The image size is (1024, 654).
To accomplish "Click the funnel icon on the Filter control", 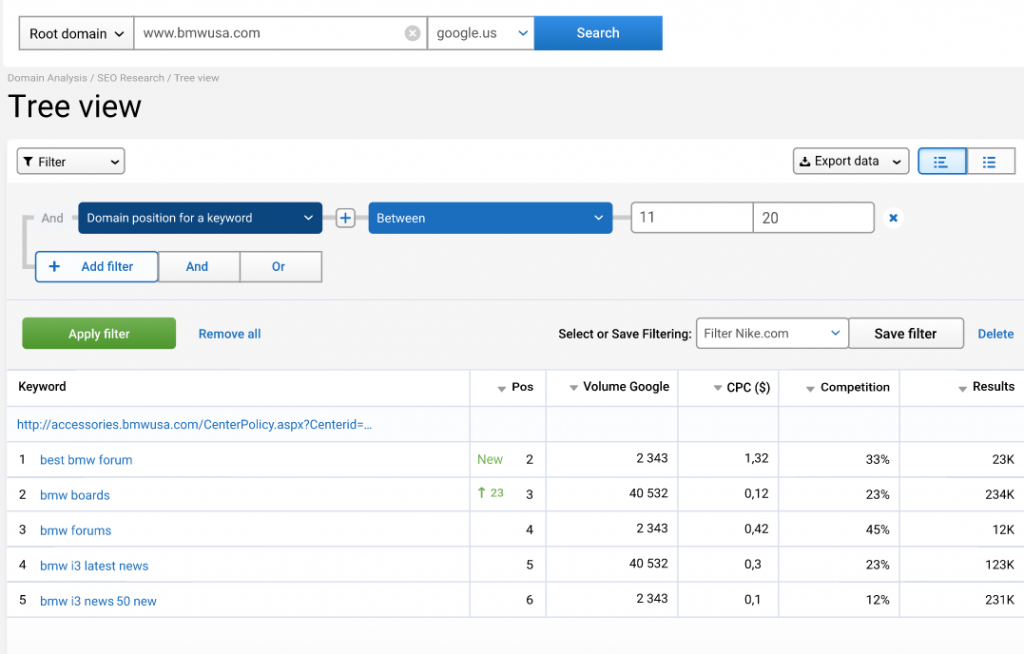I will pyautogui.click(x=29, y=161).
